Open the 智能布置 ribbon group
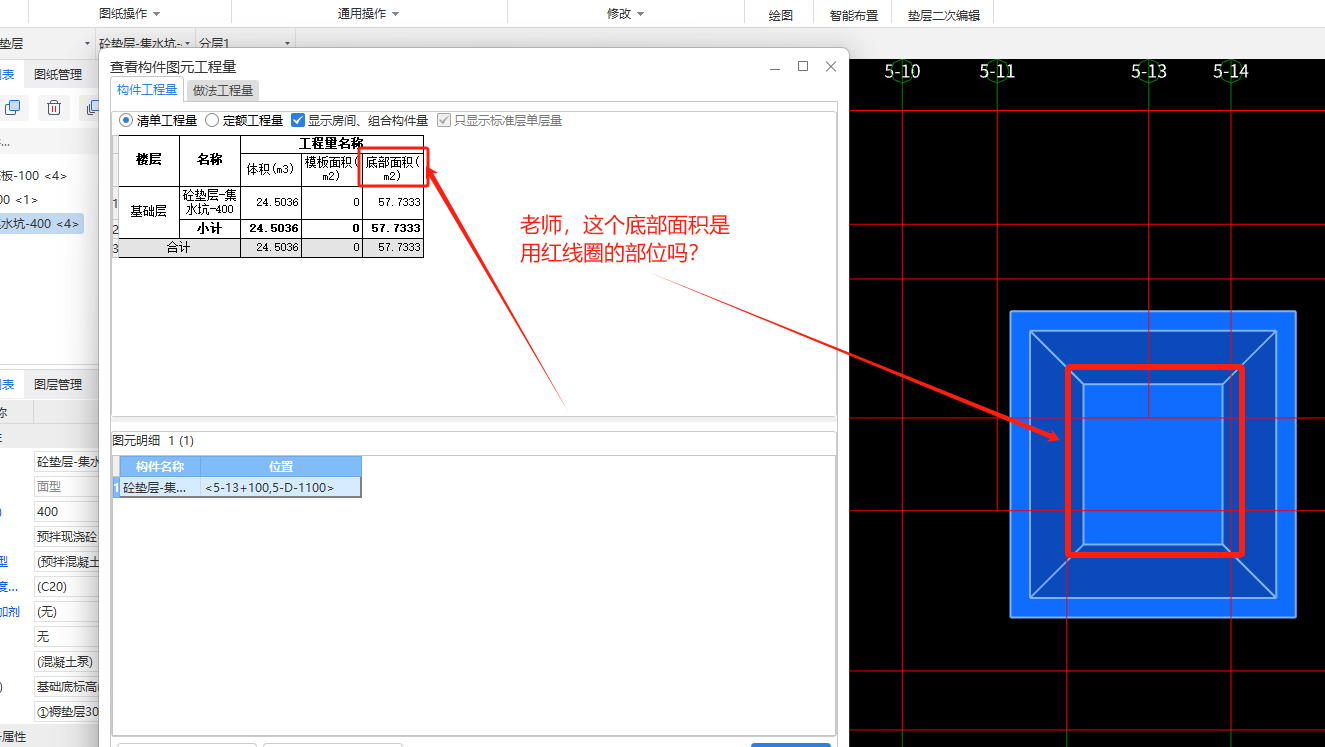This screenshot has height=747, width=1325. click(854, 15)
